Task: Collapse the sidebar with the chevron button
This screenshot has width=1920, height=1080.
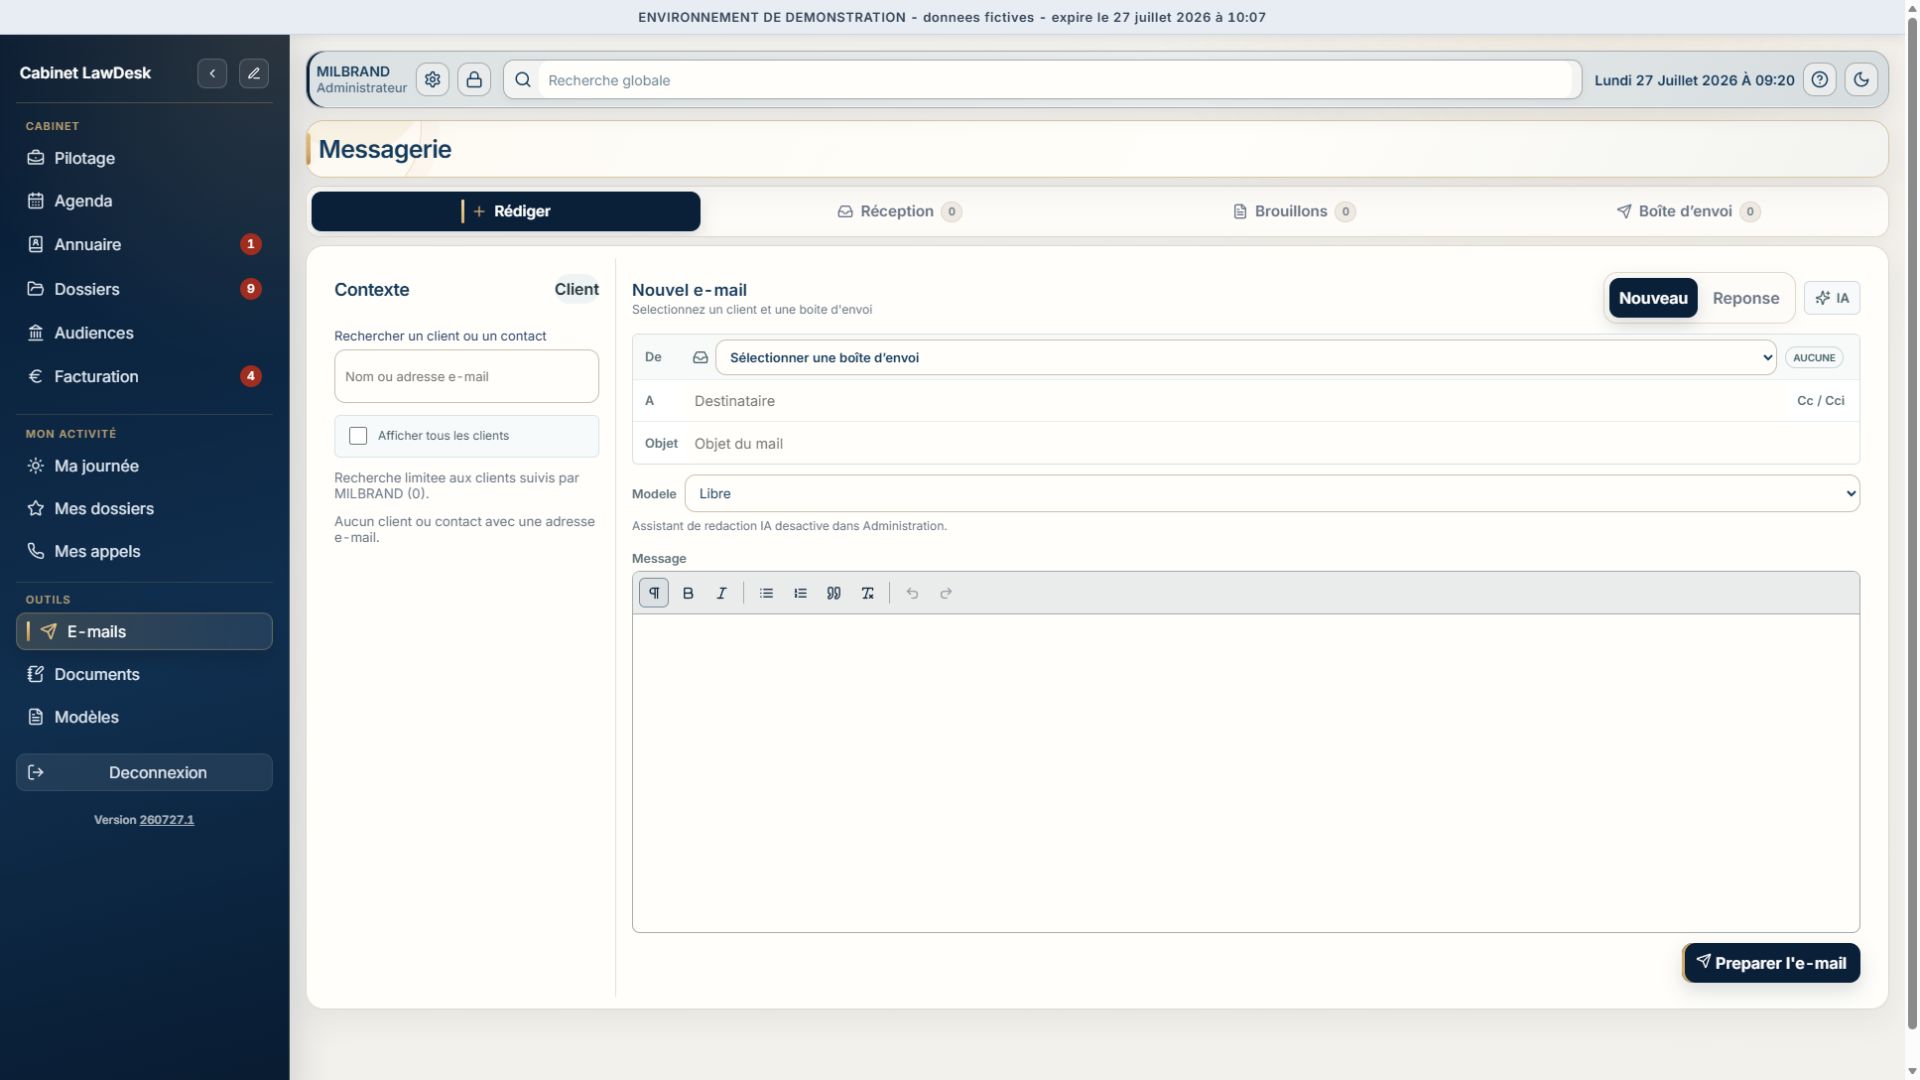Action: [212, 73]
